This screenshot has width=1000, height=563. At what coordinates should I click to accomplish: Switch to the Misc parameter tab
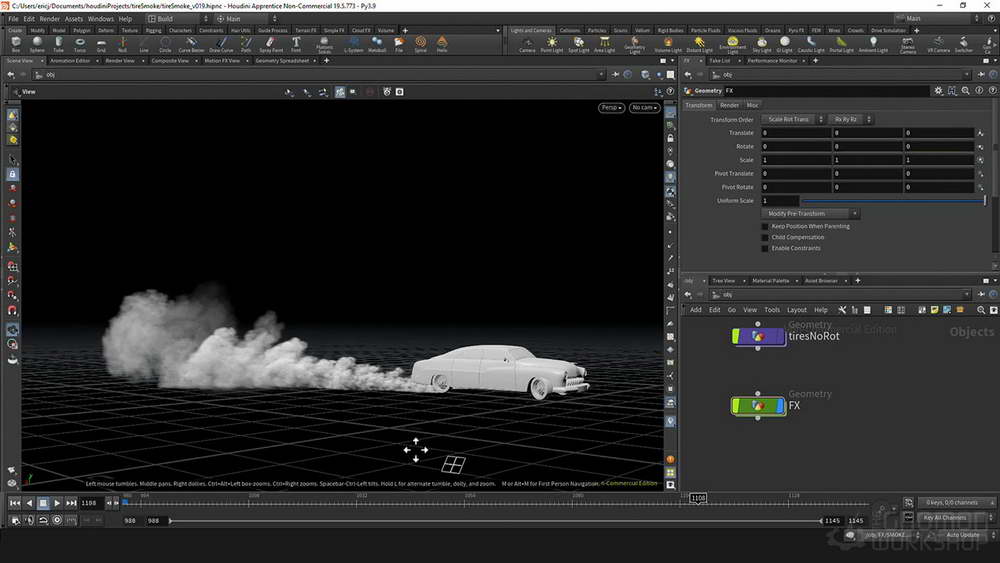pos(753,105)
